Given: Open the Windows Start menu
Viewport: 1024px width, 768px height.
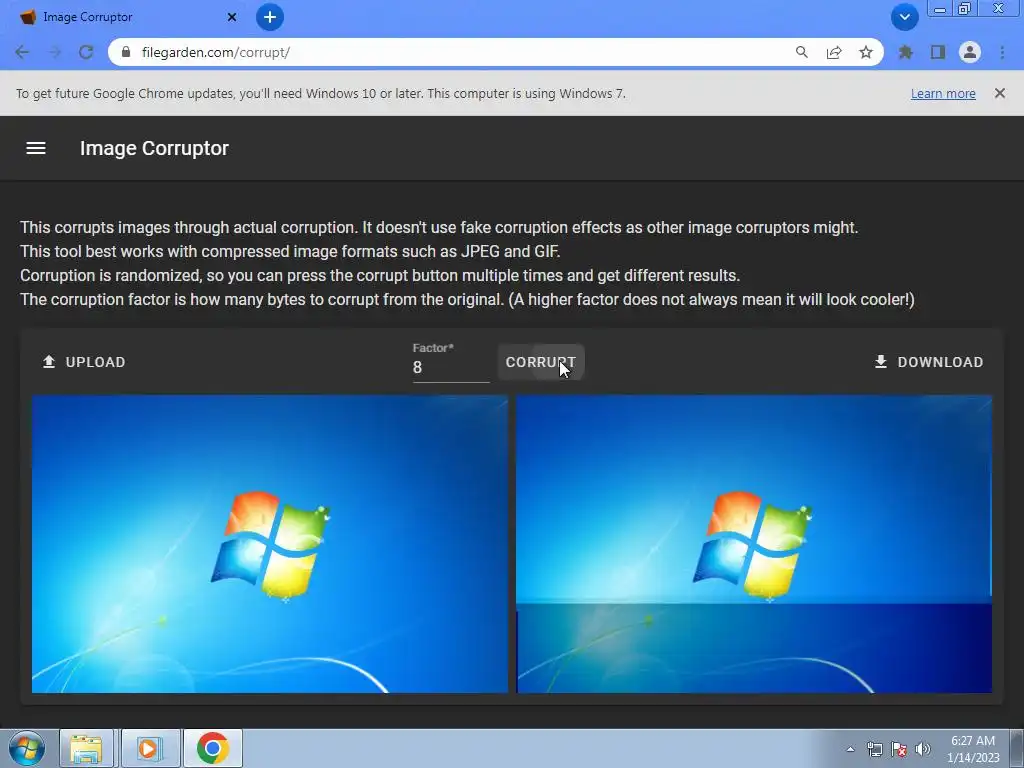Looking at the screenshot, I should 26,748.
